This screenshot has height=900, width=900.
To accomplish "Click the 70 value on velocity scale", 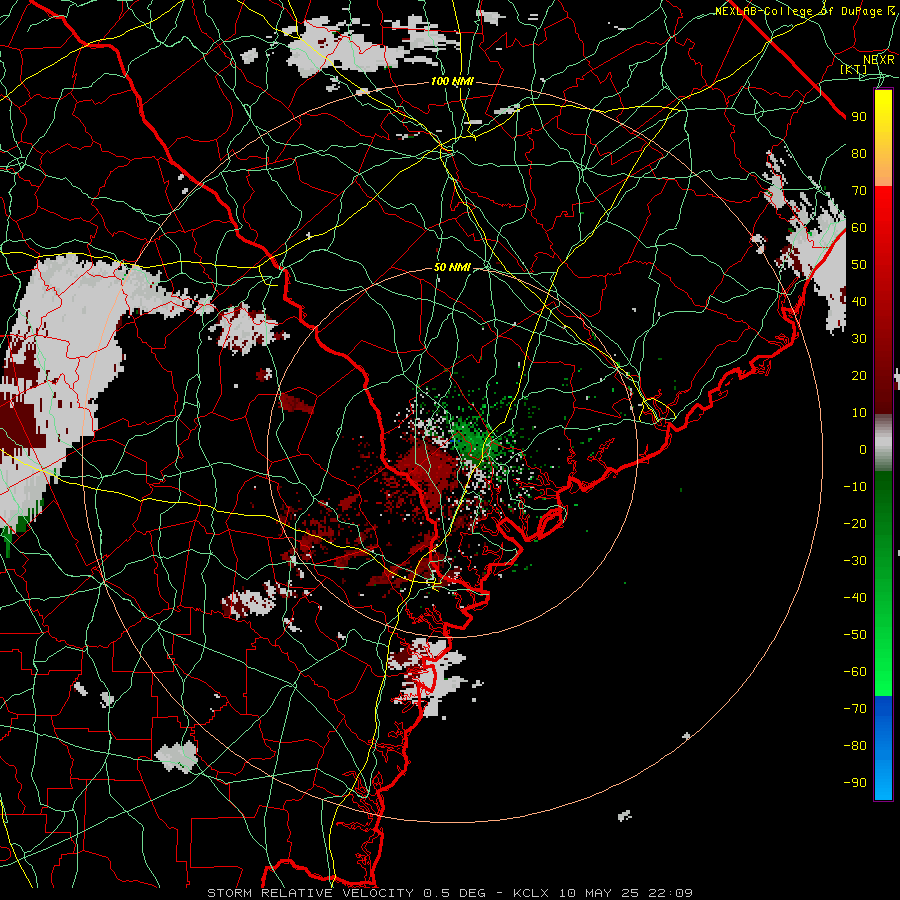I will click(859, 191).
